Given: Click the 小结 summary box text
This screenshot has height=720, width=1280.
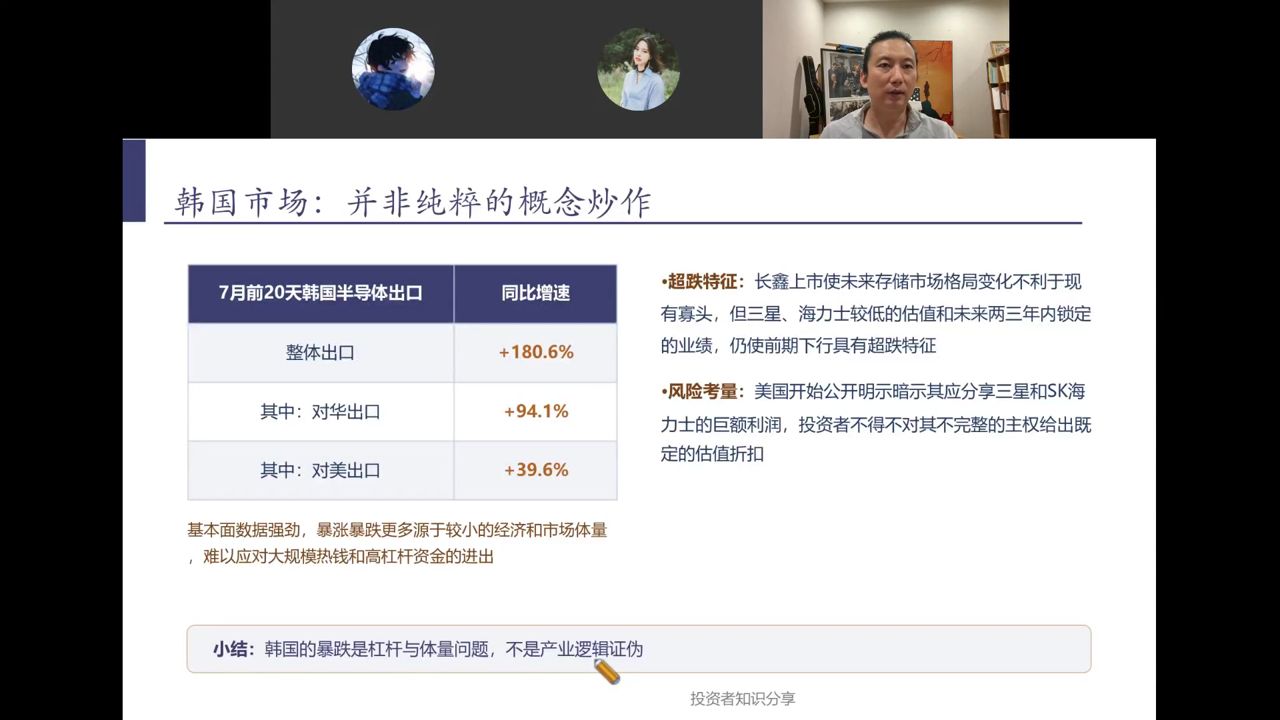Looking at the screenshot, I should pos(428,649).
